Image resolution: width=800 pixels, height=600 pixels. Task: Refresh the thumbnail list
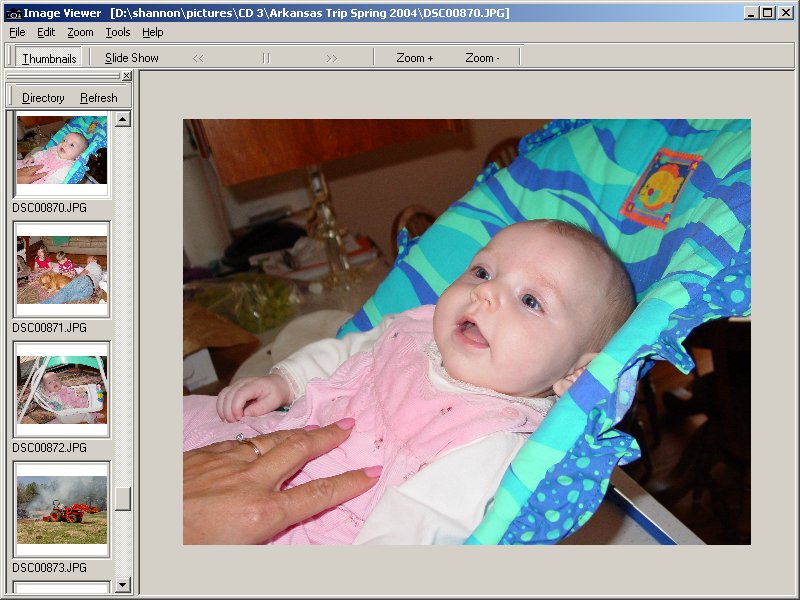pyautogui.click(x=99, y=97)
